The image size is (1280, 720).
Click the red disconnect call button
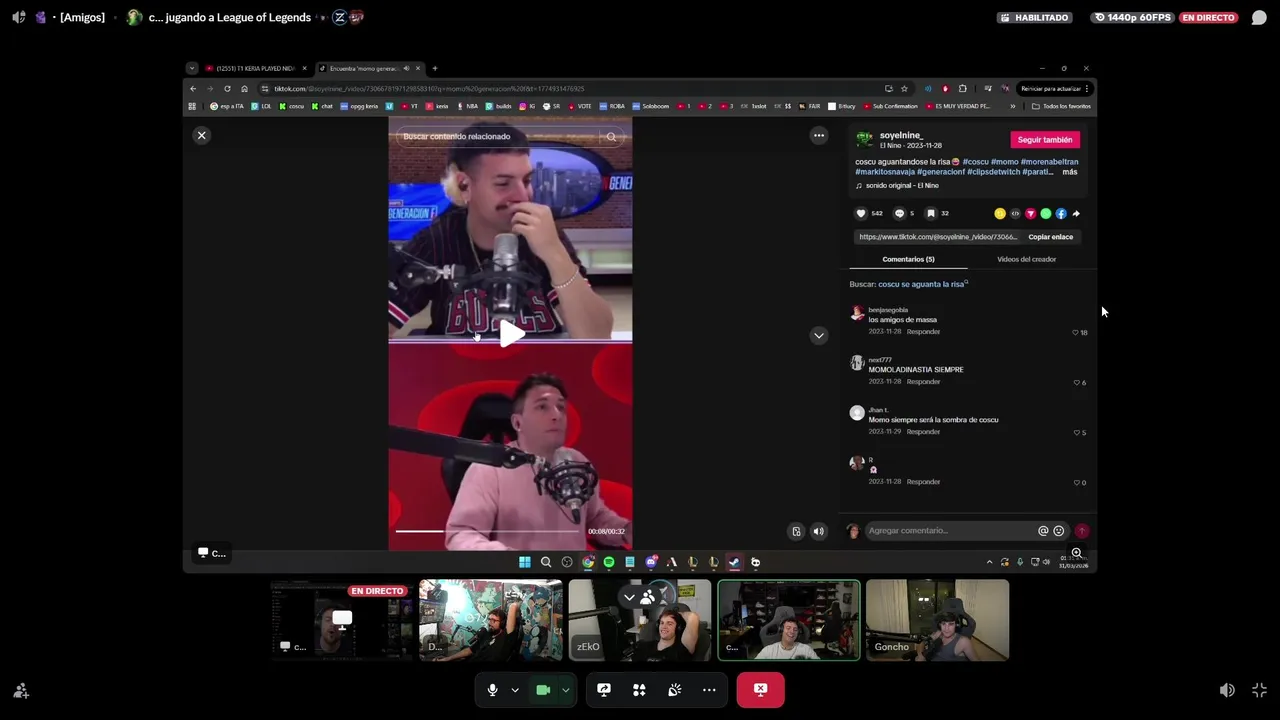point(760,689)
